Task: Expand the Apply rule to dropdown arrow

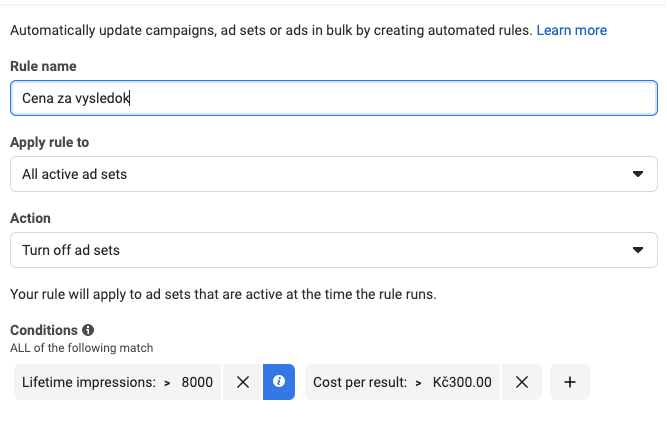Action: tap(638, 174)
